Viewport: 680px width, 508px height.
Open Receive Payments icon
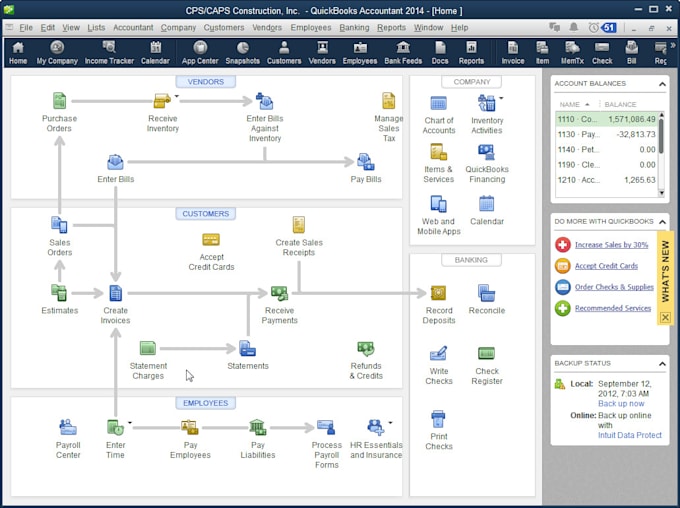click(x=279, y=293)
